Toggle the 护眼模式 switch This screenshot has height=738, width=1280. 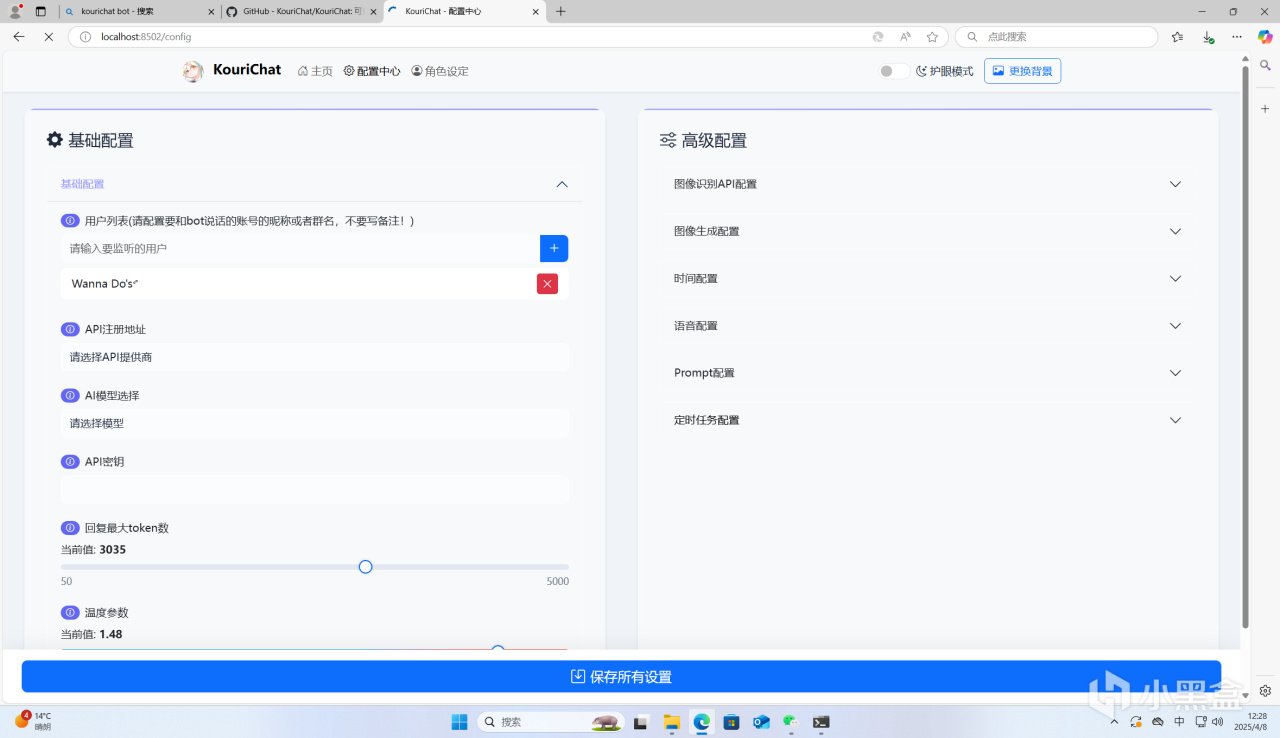click(894, 71)
